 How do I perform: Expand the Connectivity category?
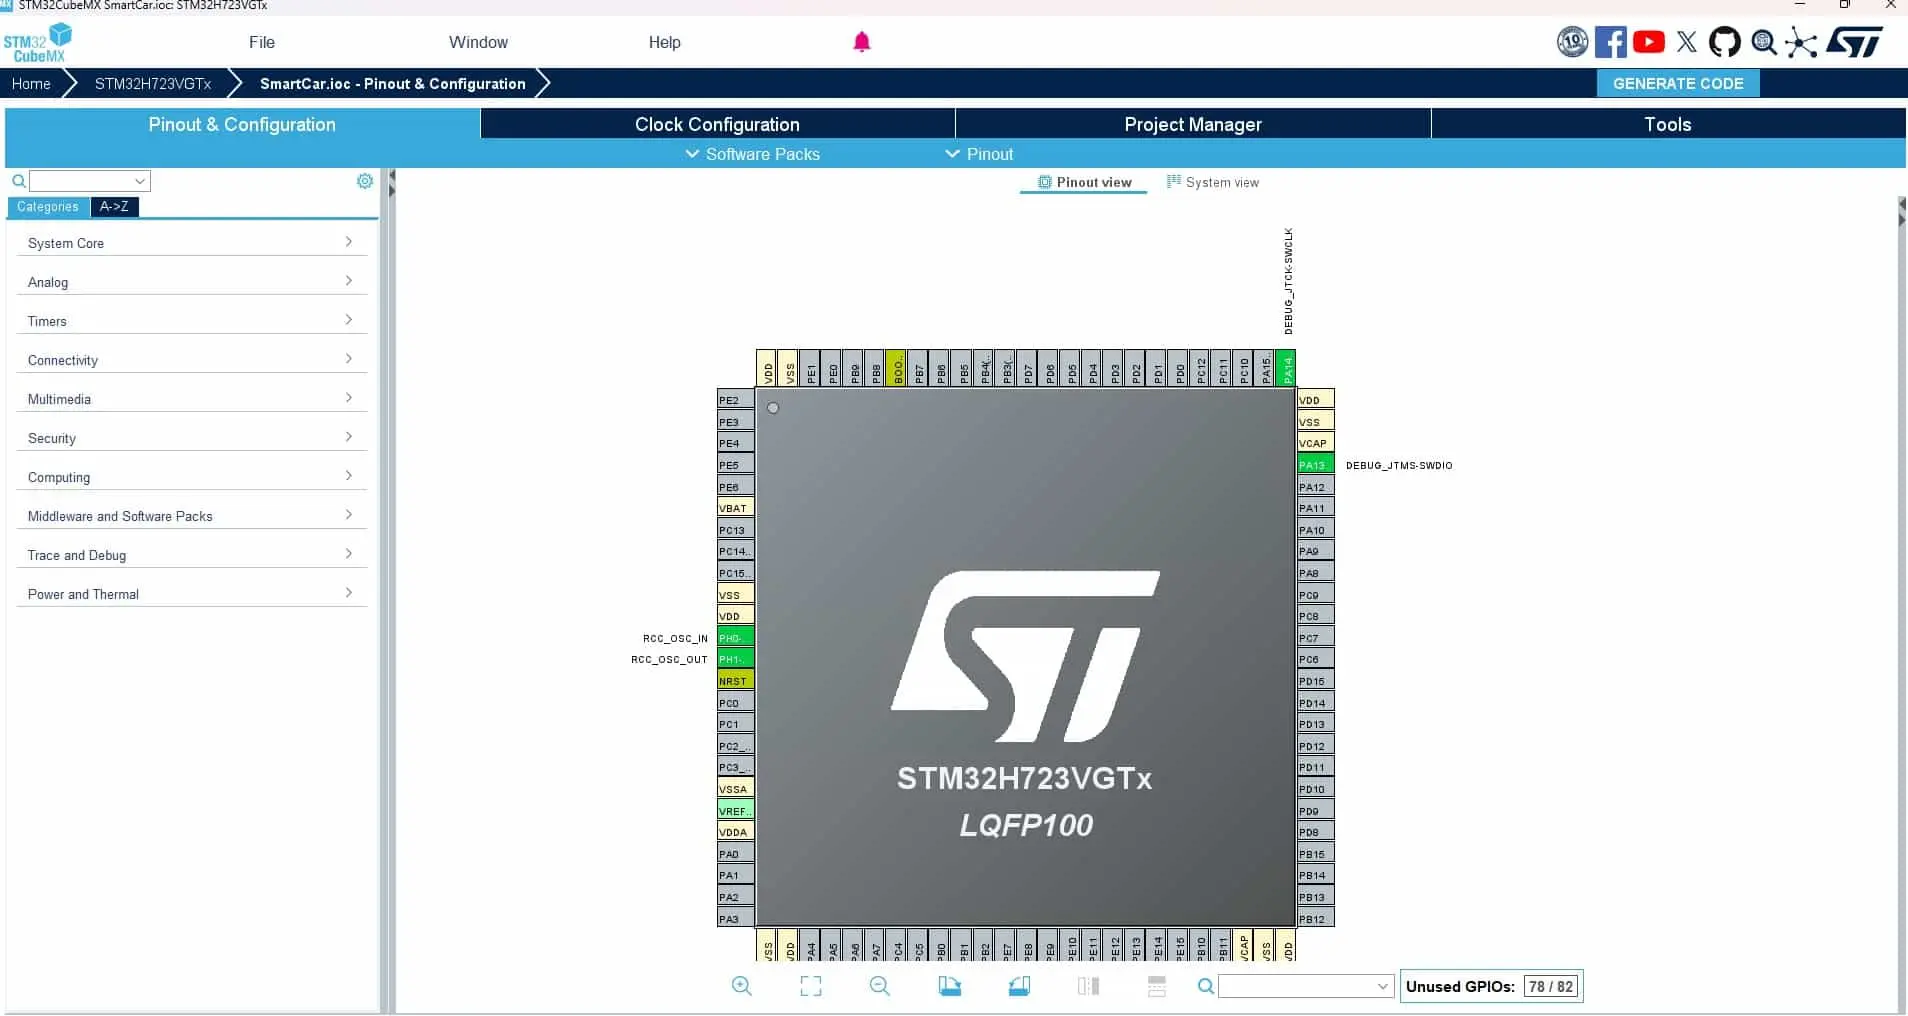point(191,360)
